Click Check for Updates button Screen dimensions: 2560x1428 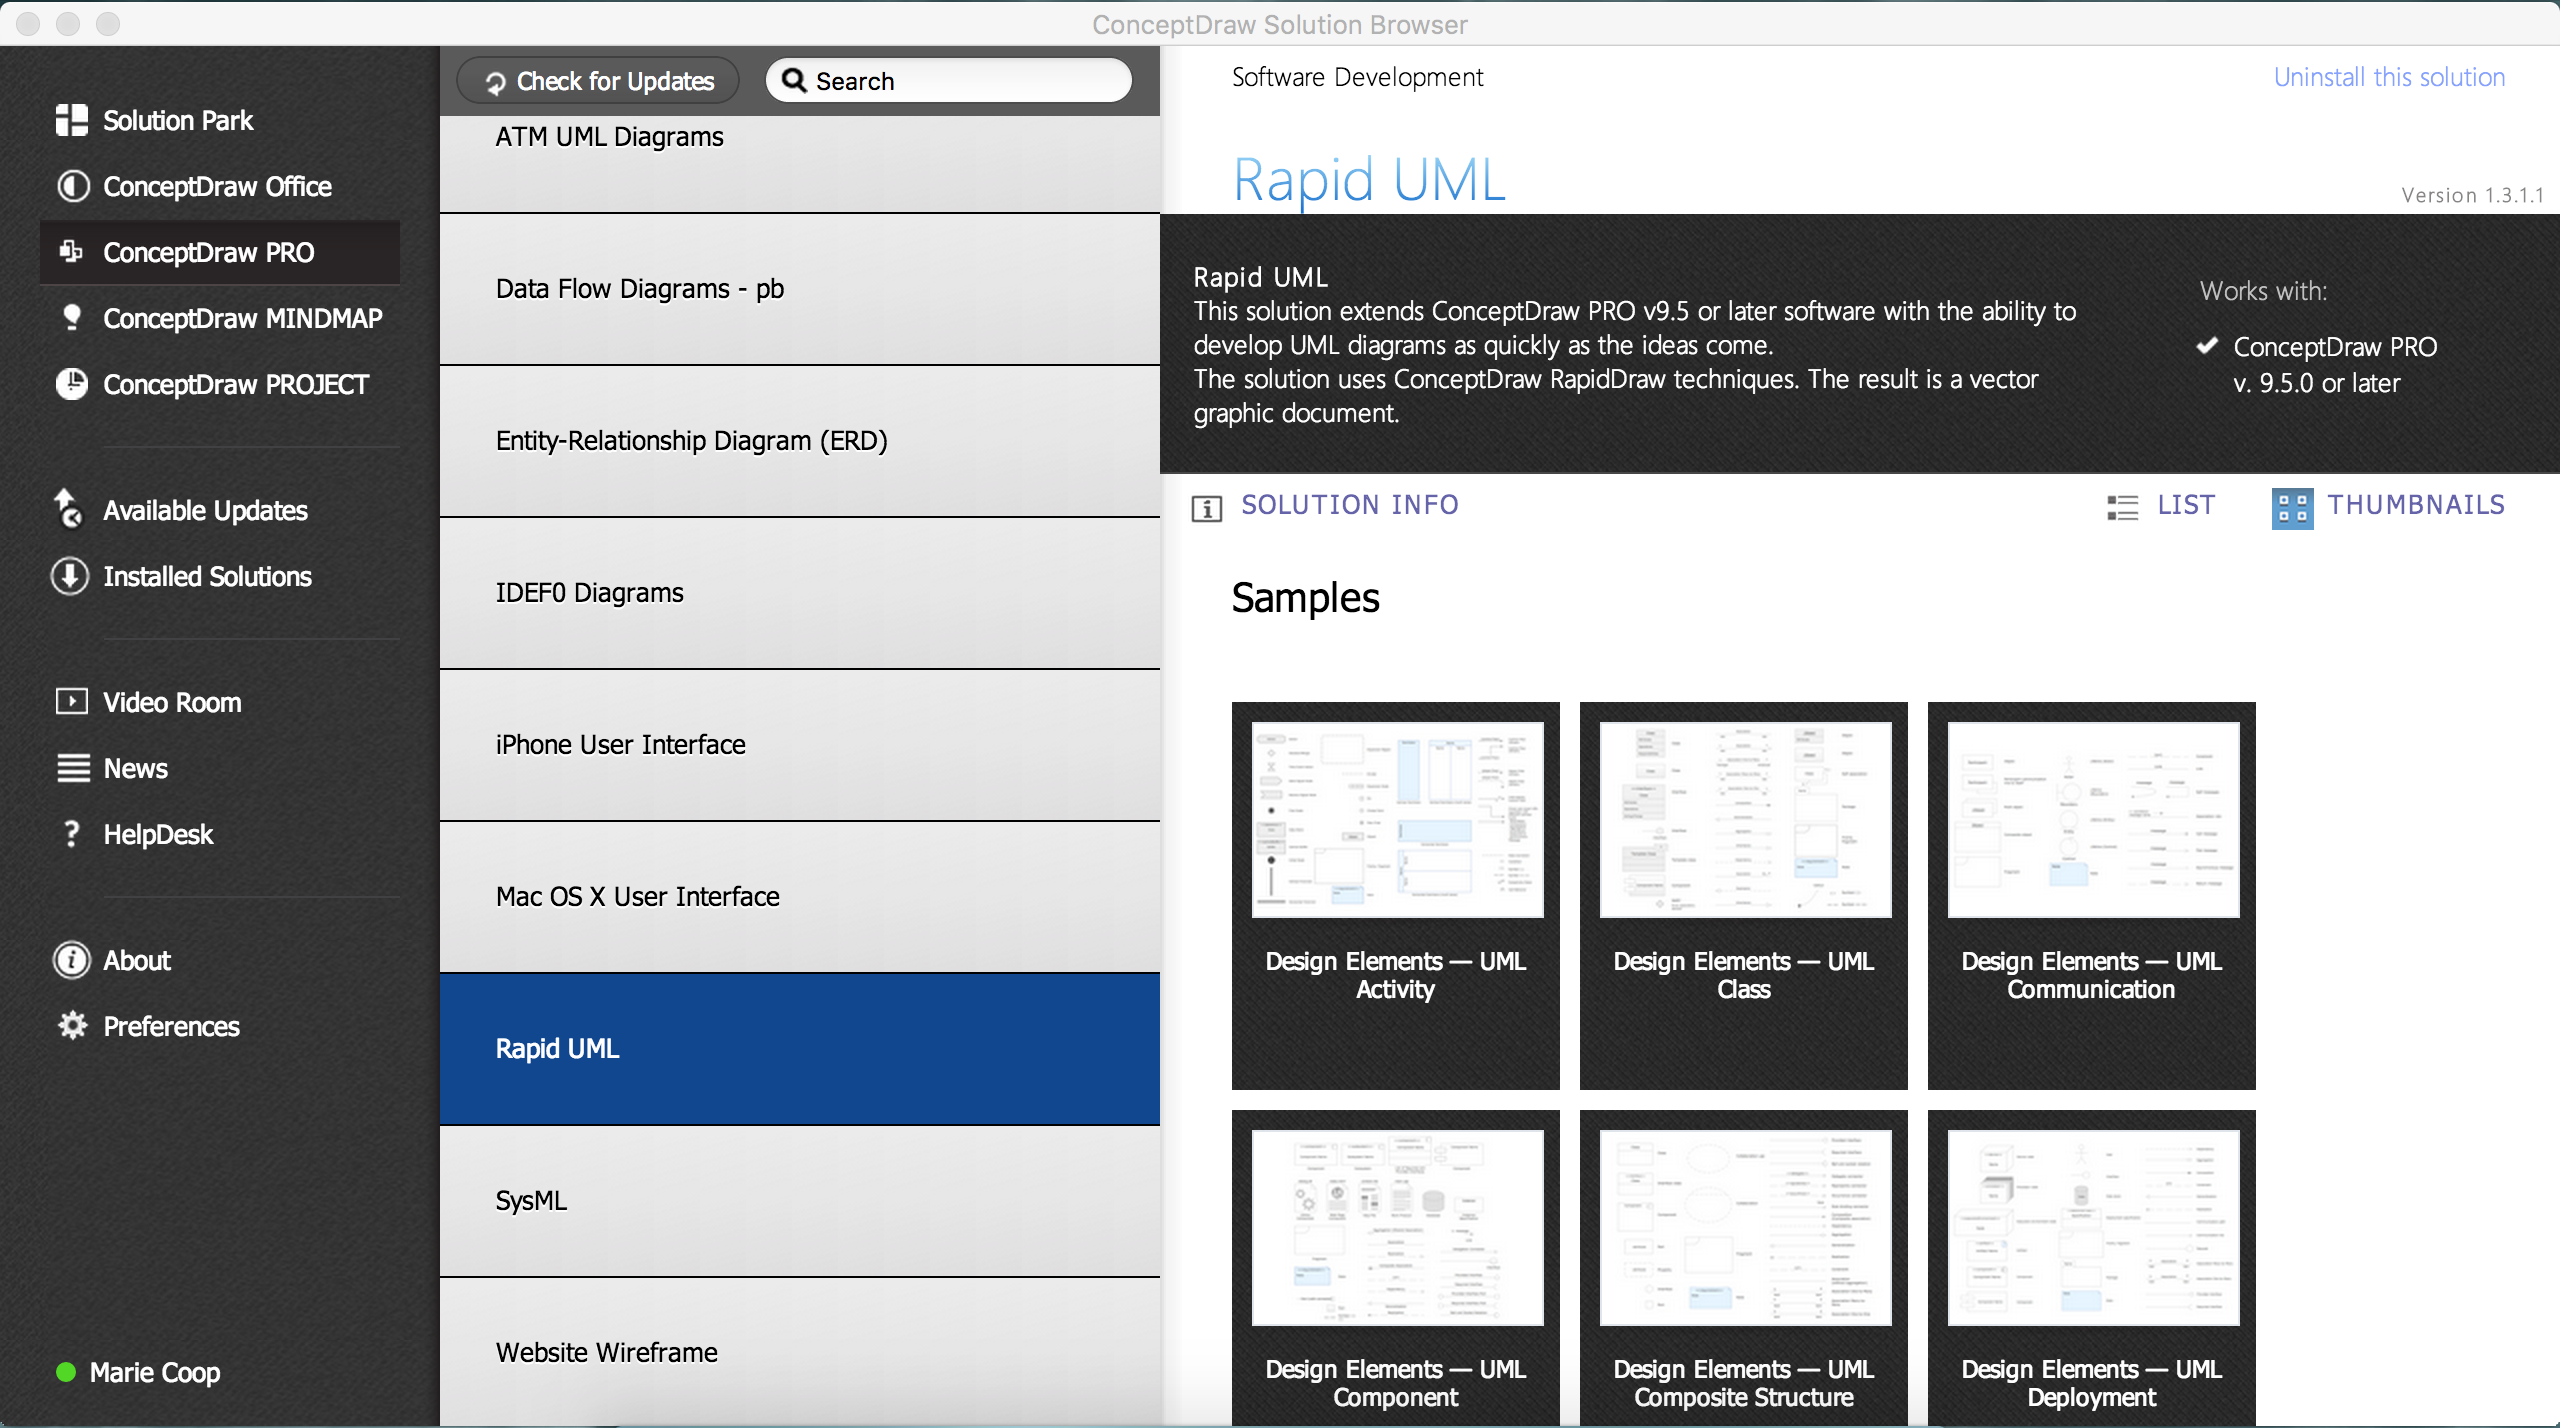(x=600, y=81)
